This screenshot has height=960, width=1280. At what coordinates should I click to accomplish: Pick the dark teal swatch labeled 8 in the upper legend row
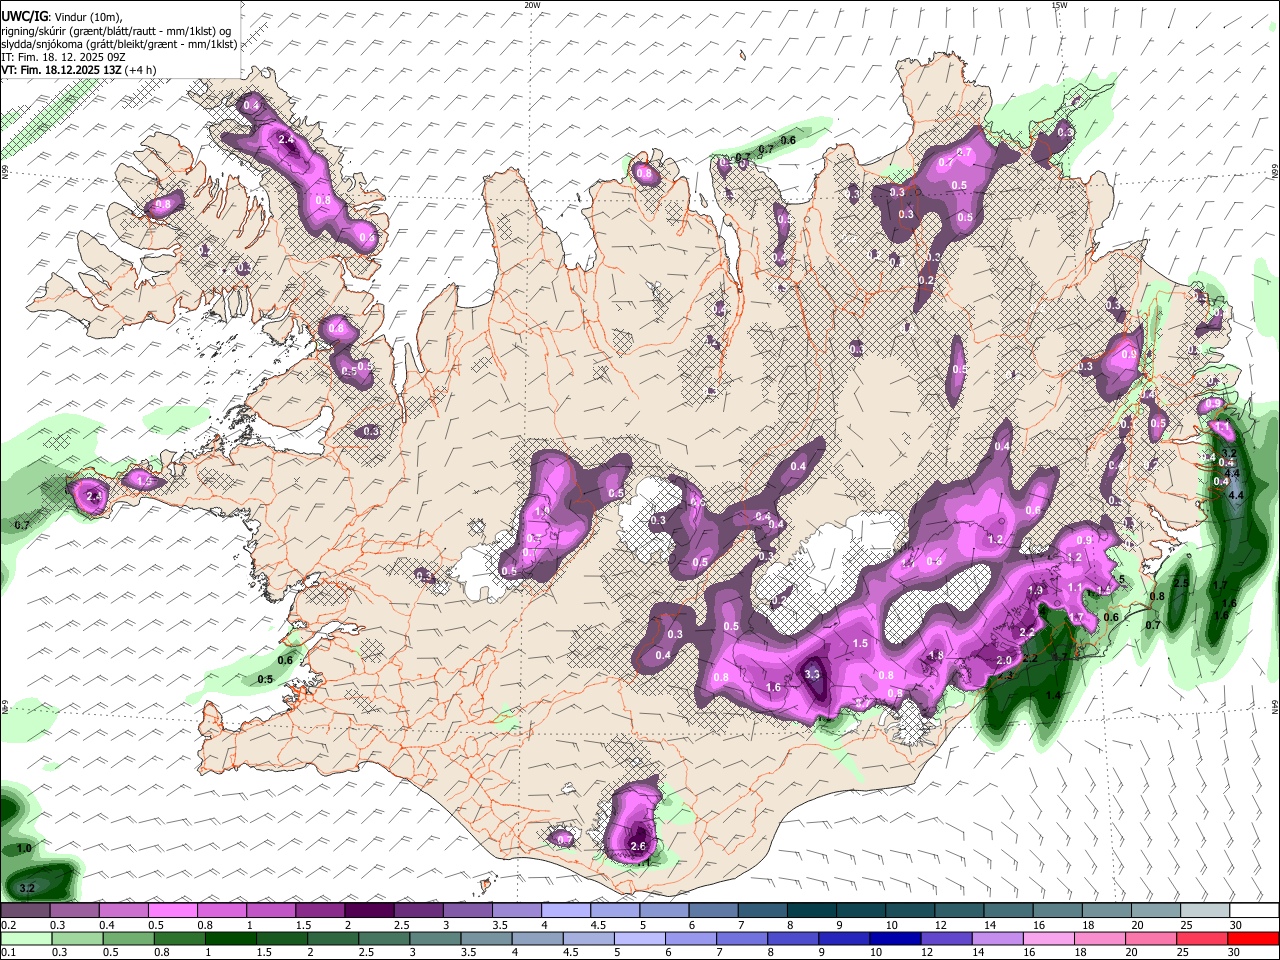[812, 911]
